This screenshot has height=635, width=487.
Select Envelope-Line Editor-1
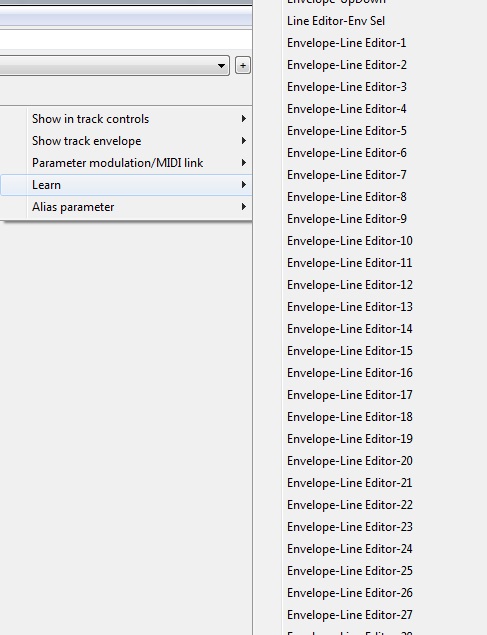(x=347, y=43)
